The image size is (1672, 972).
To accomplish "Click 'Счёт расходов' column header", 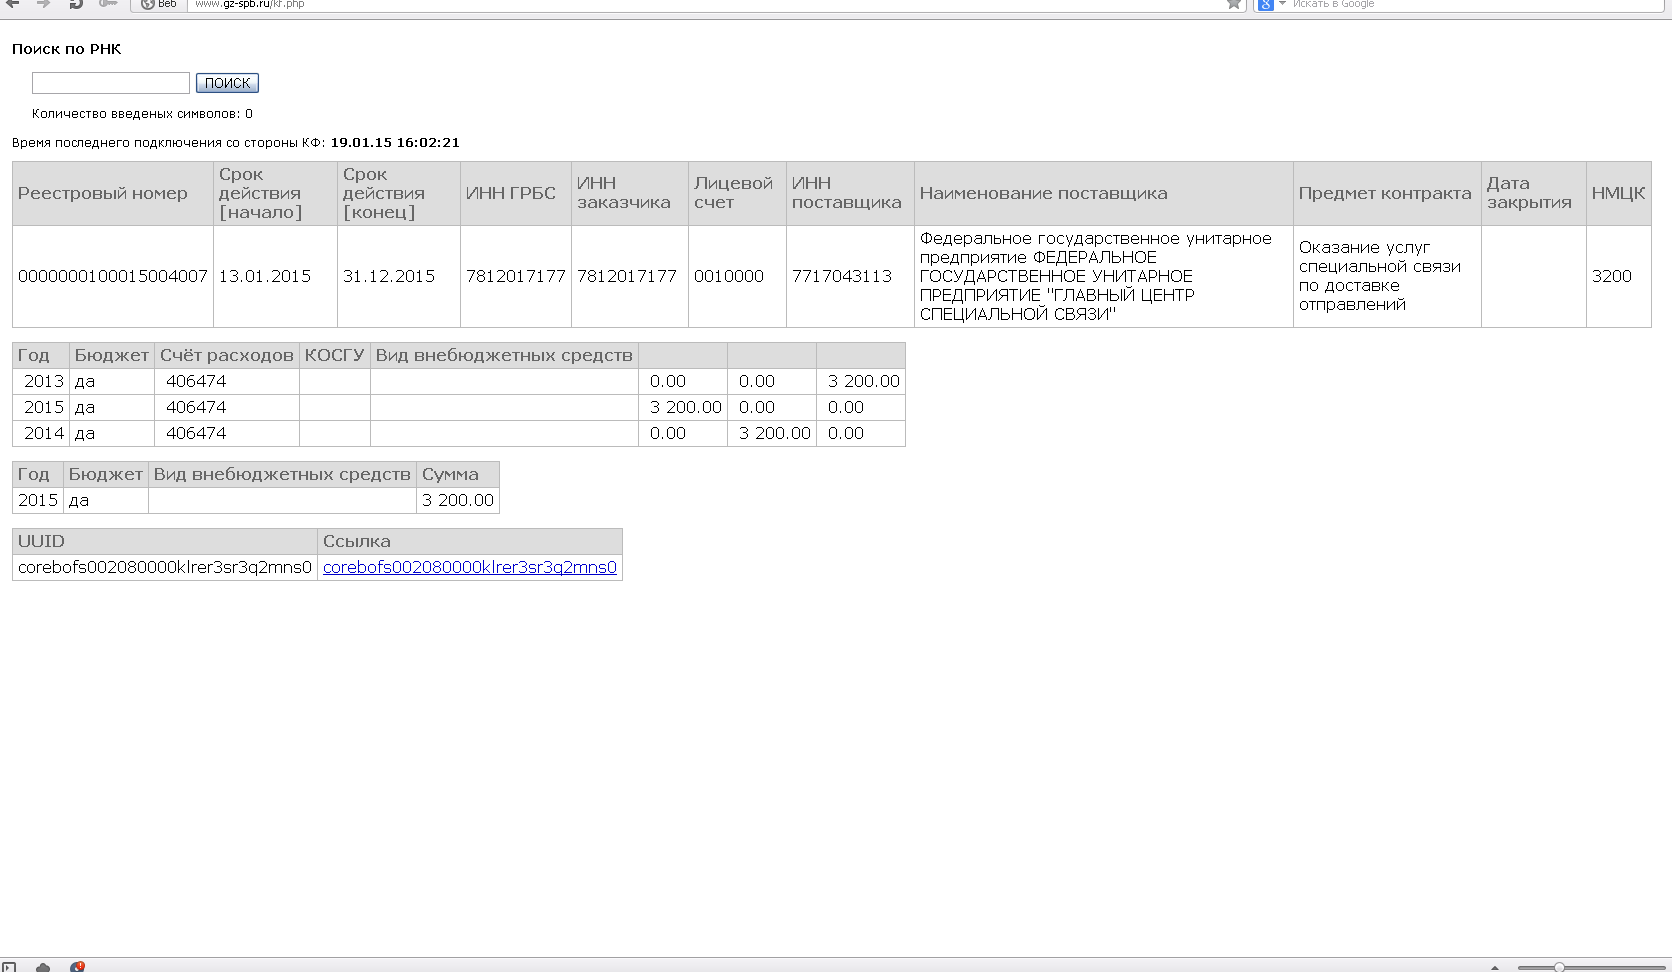I will [227, 355].
